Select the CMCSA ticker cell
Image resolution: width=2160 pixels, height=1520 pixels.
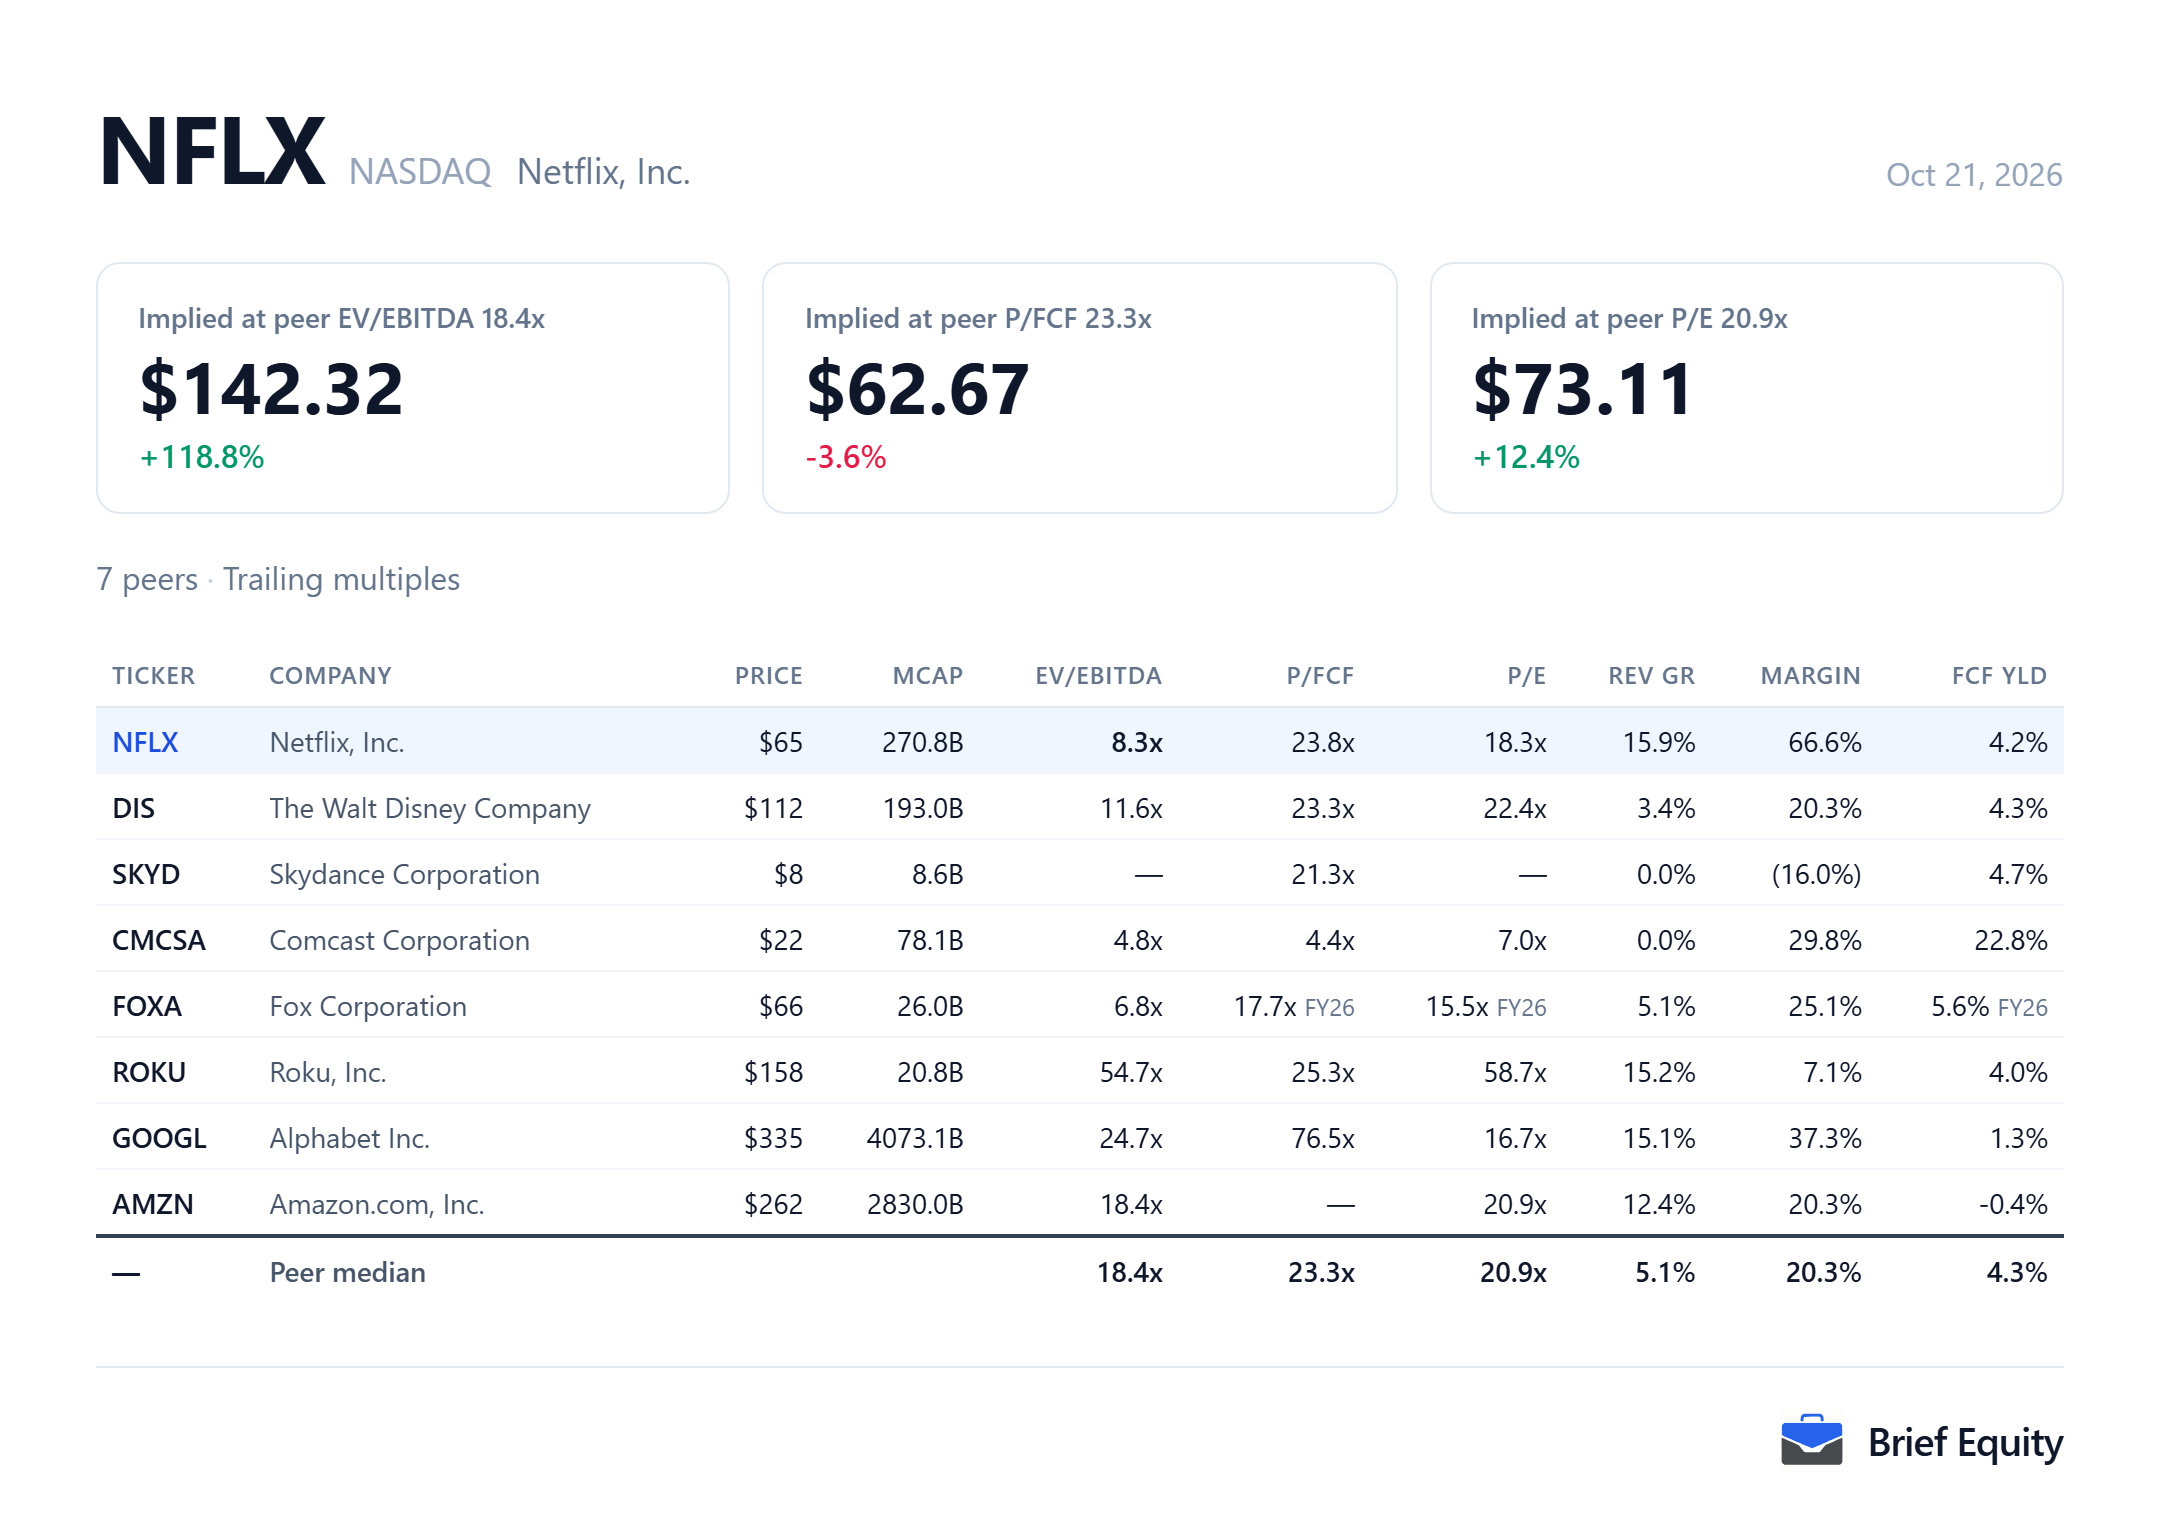point(159,940)
